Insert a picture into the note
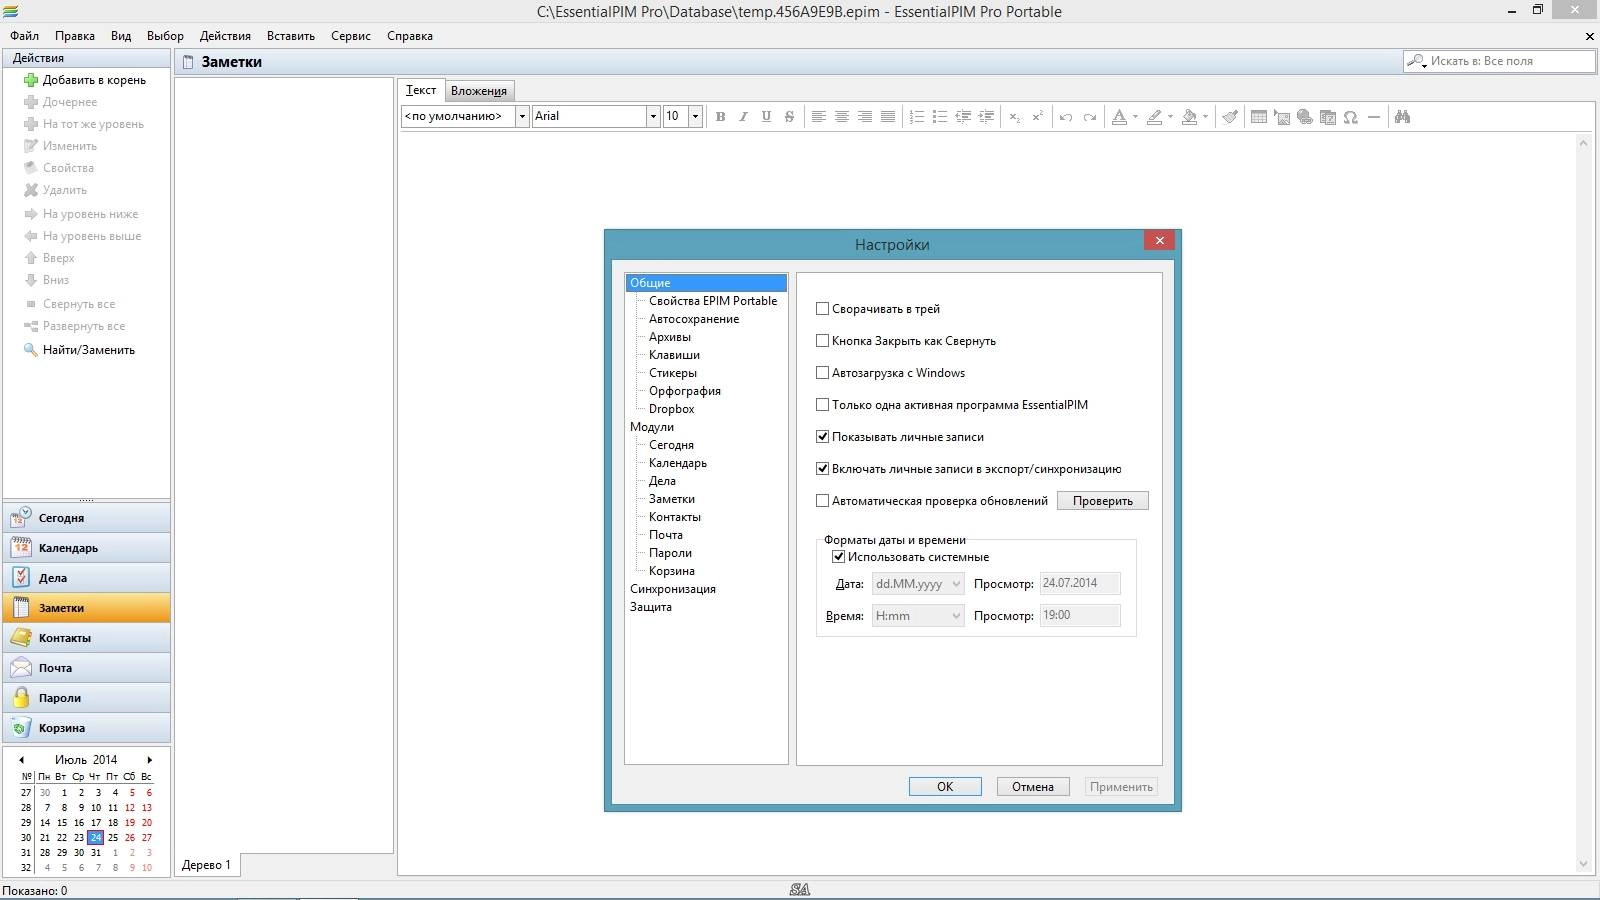Screen dimensions: 1600x900 (1282, 117)
